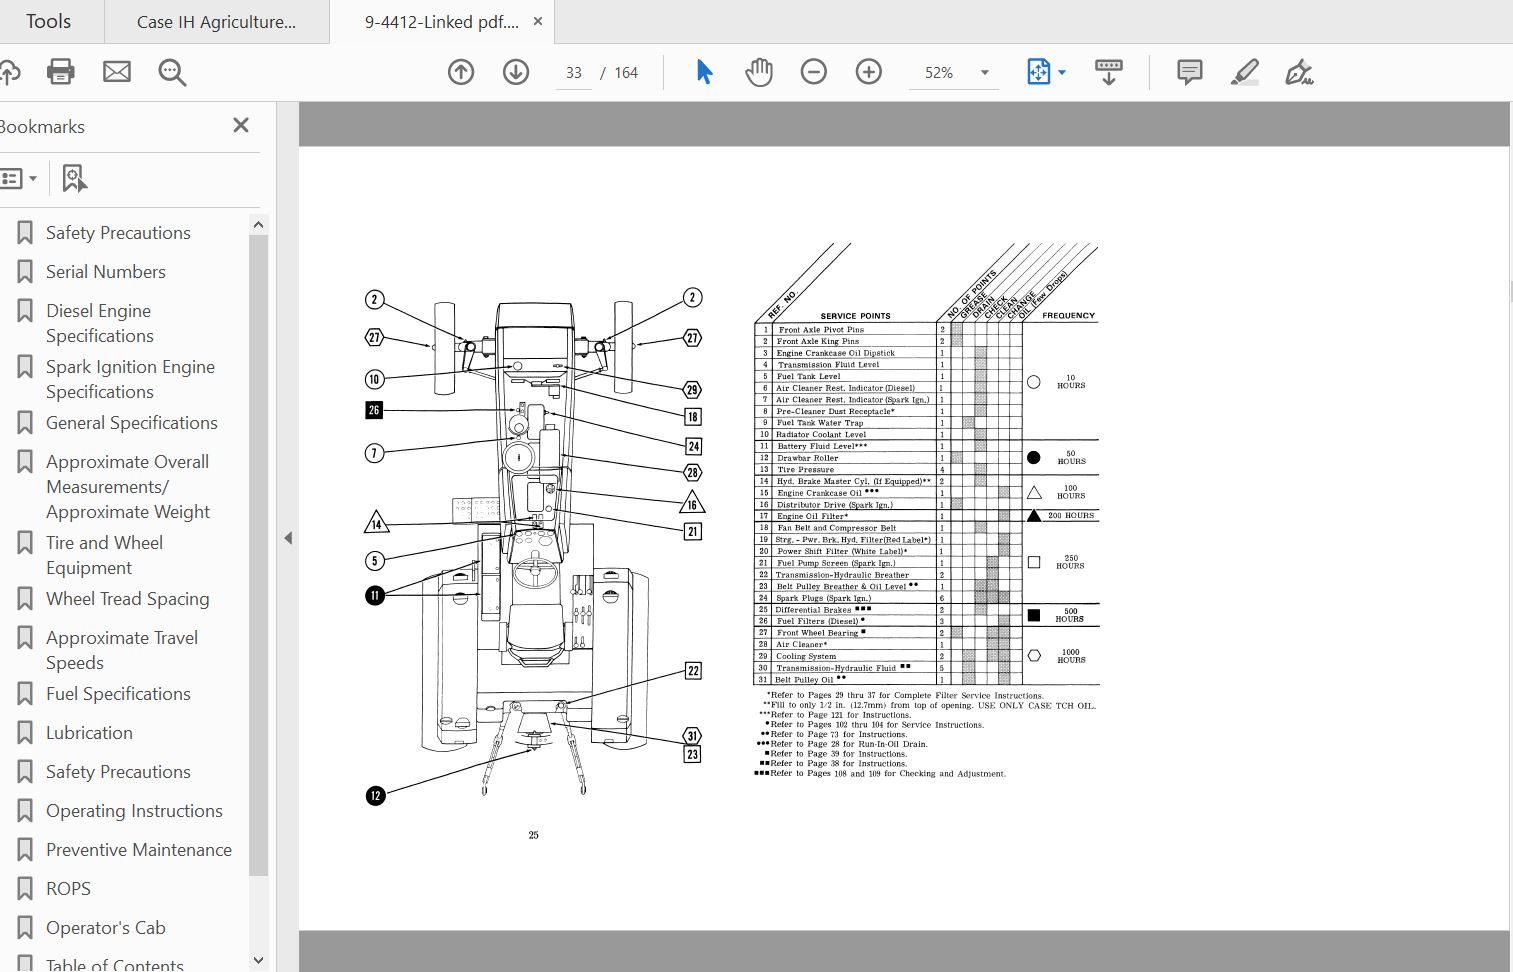Click the Print file icon
This screenshot has width=1513, height=972.
click(61, 72)
